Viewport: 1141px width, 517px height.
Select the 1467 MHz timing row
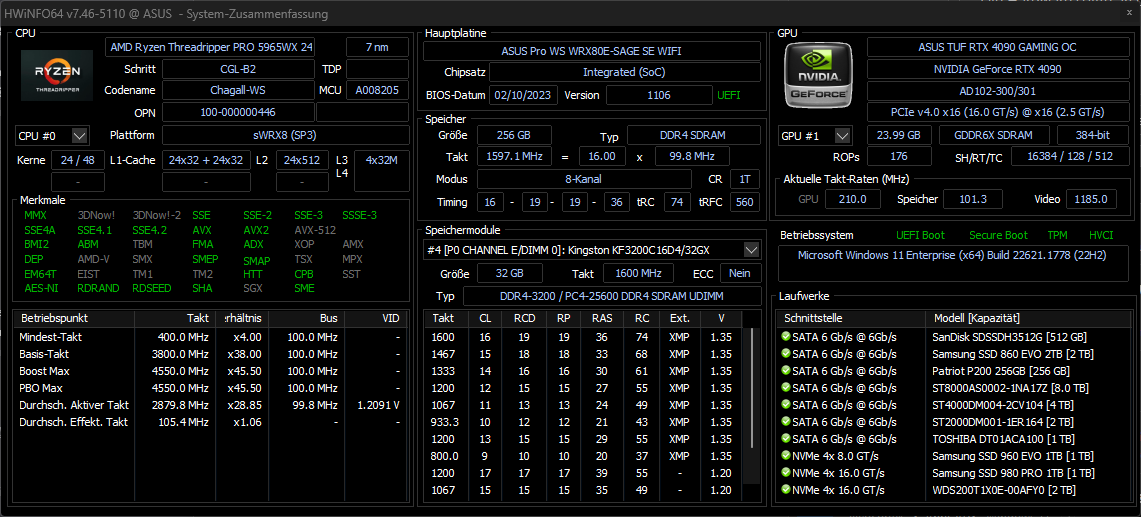(x=585, y=354)
